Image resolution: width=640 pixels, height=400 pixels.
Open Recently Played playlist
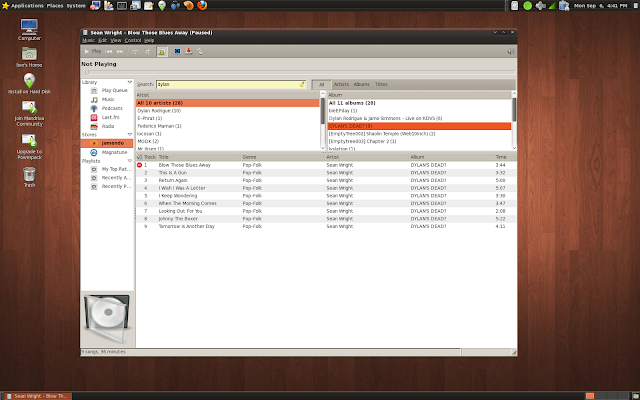tap(107, 187)
